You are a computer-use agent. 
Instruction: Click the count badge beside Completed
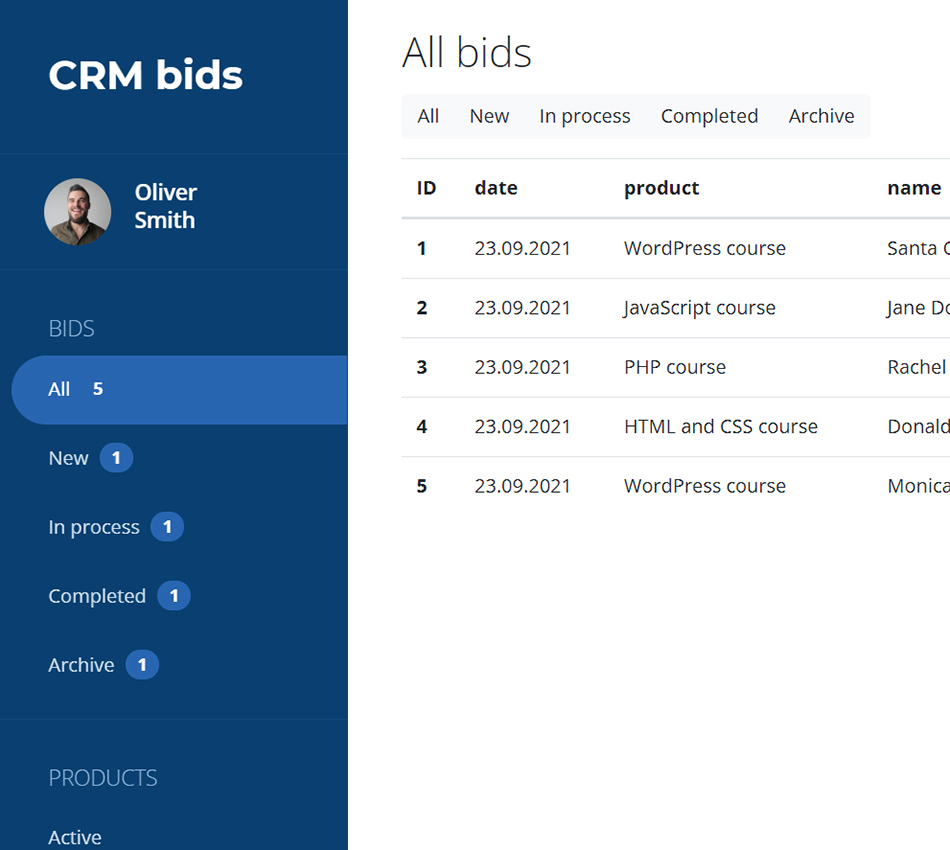pos(174,596)
